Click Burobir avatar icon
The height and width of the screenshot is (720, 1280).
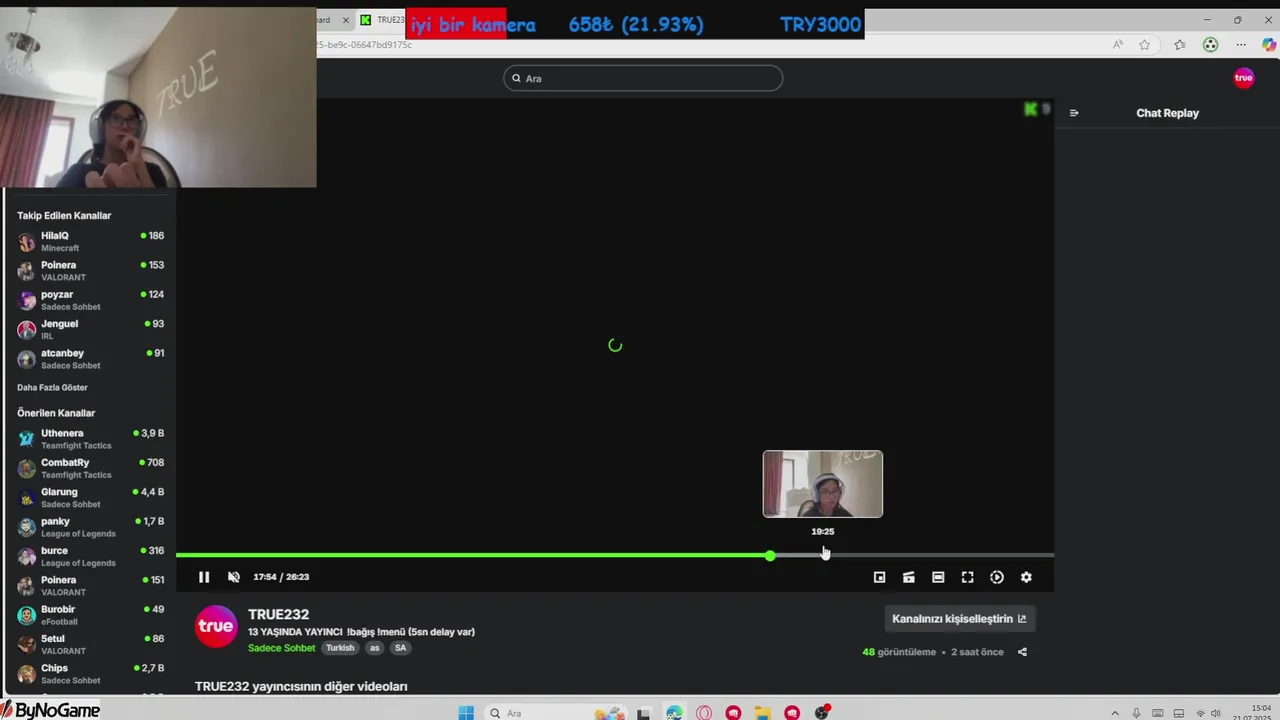point(27,615)
